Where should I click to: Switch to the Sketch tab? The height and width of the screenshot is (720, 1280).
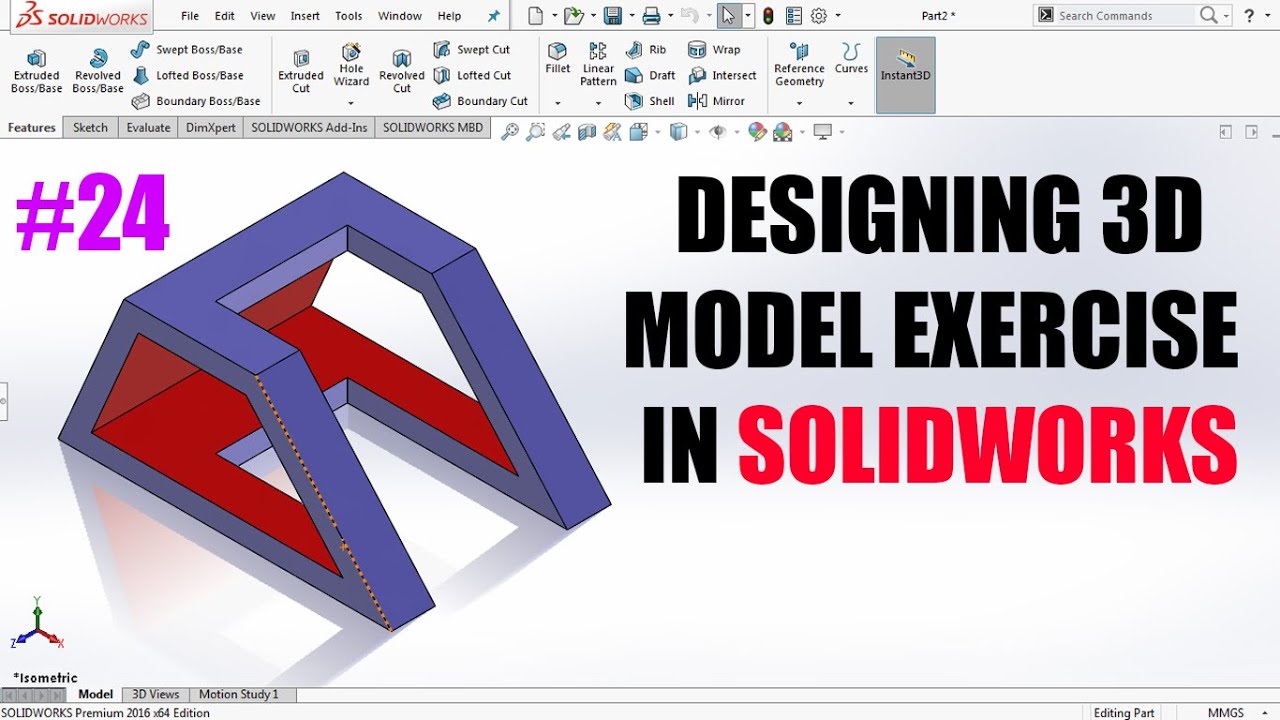pyautogui.click(x=90, y=128)
